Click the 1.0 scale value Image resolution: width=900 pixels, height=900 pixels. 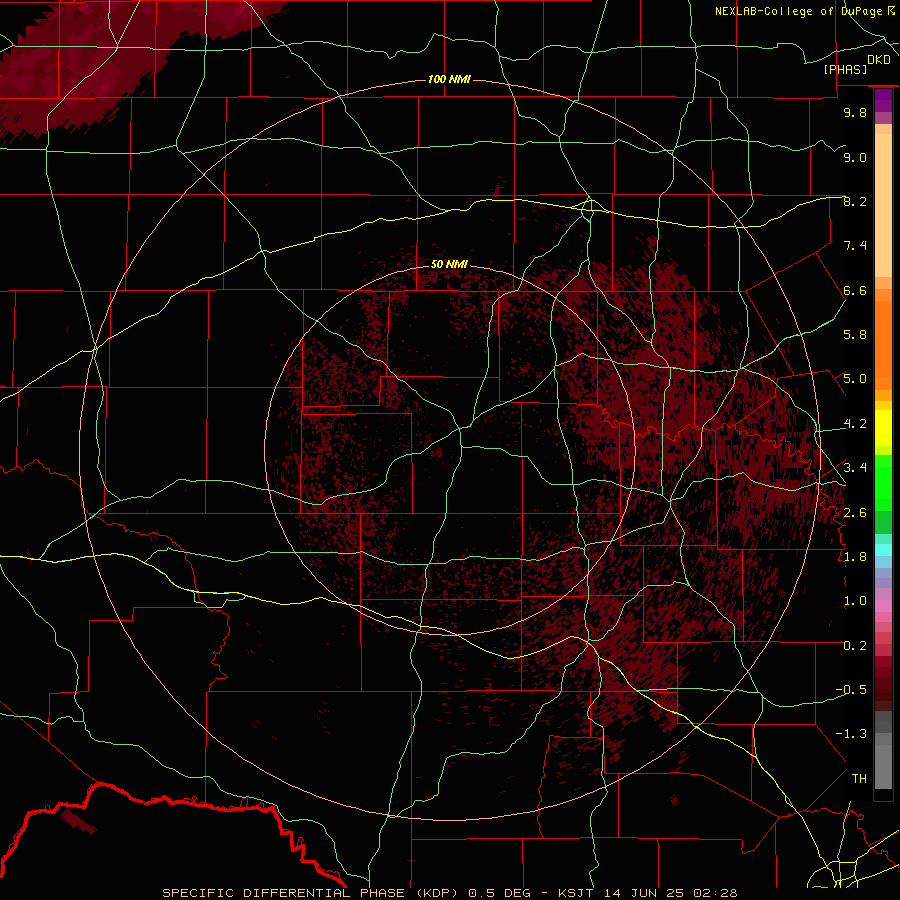tap(855, 601)
